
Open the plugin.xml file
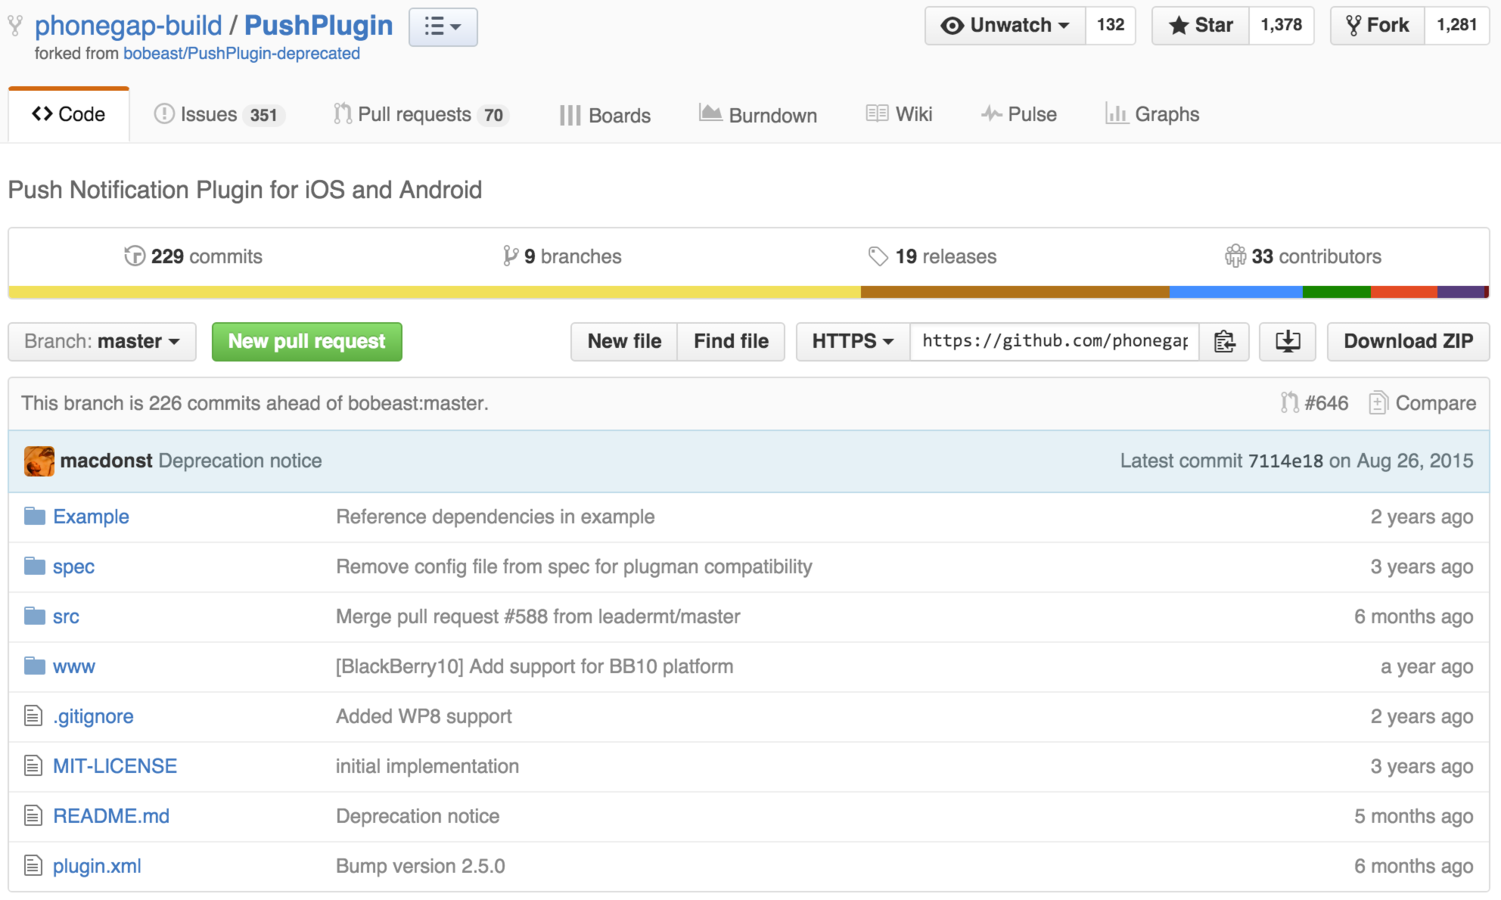[97, 866]
